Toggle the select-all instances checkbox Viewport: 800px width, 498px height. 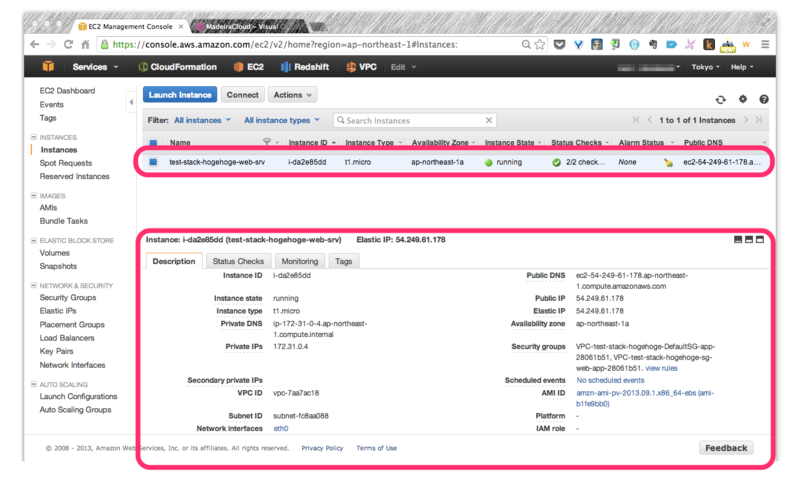(153, 142)
